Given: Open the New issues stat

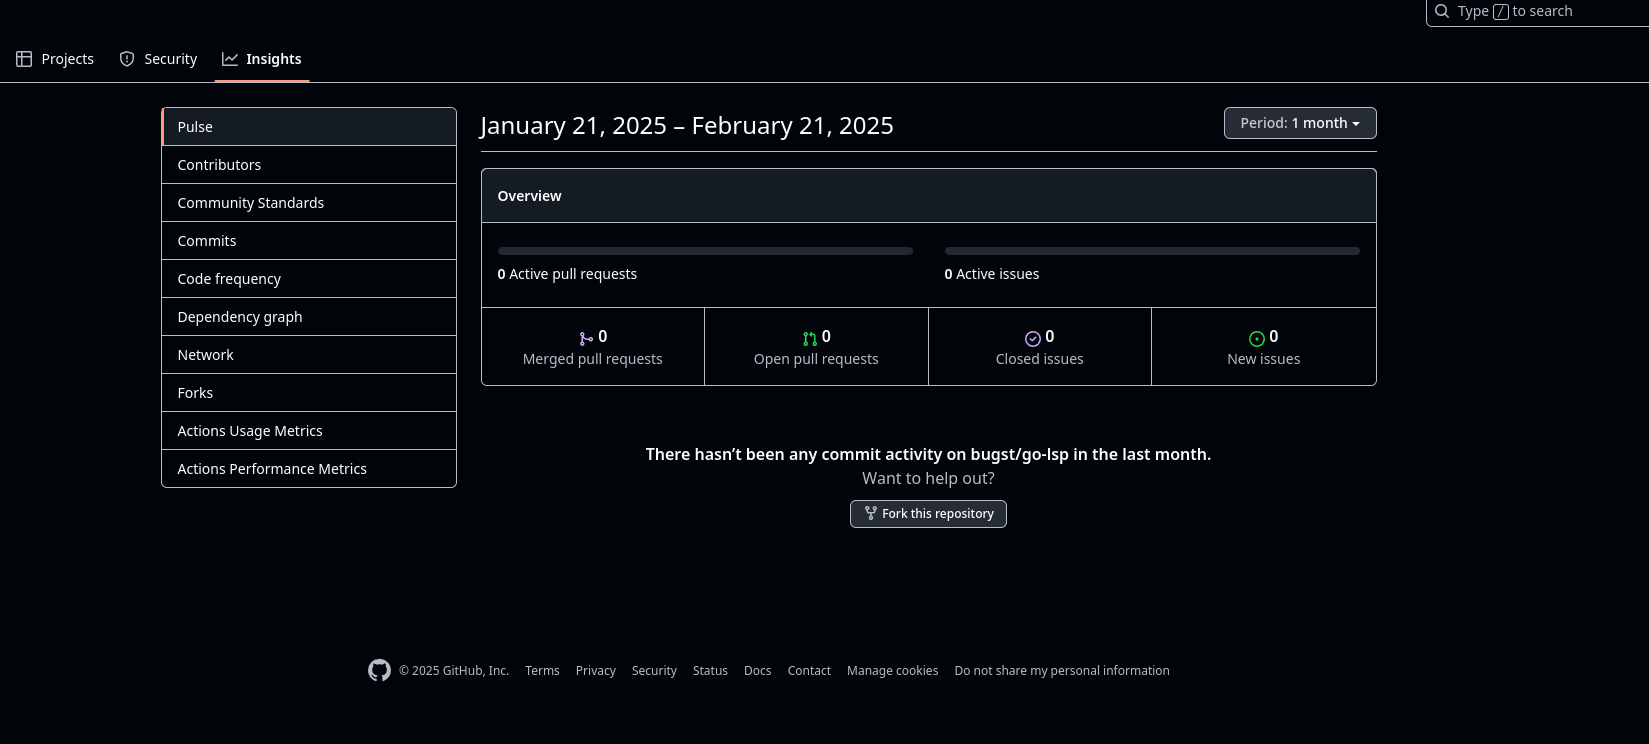Looking at the screenshot, I should click(1264, 346).
